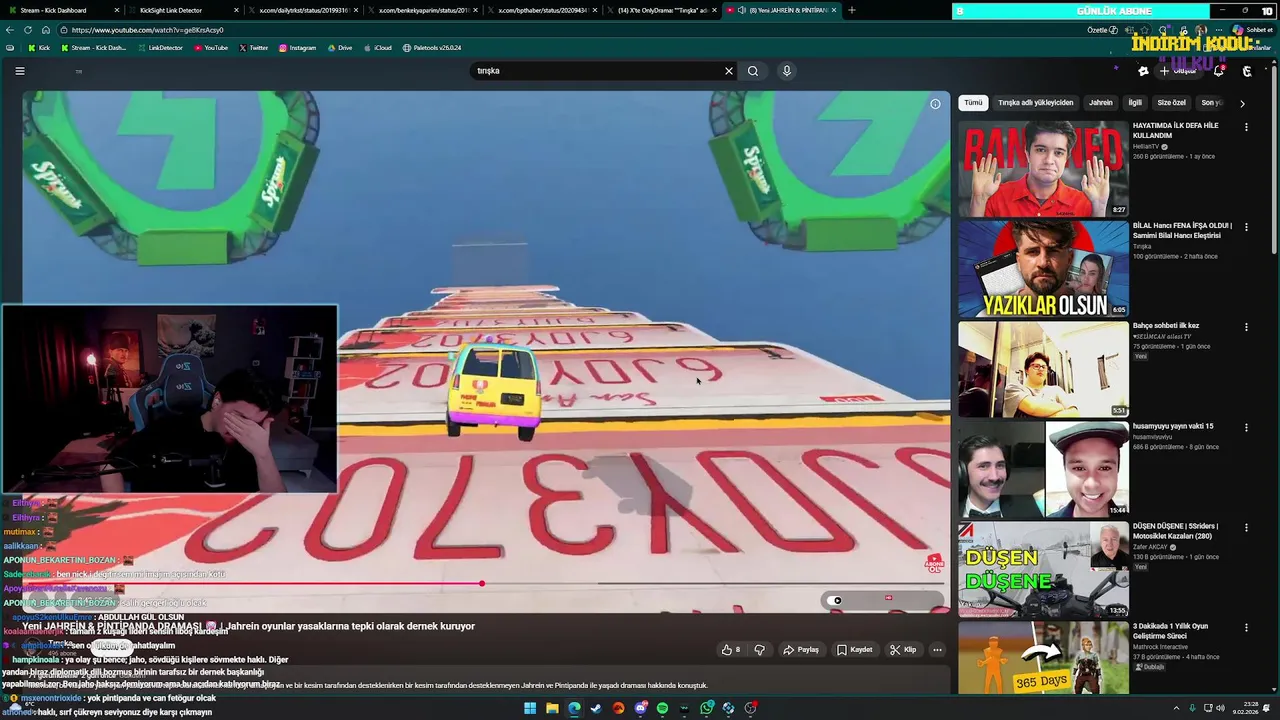Start voice search with microphone icon

[787, 71]
